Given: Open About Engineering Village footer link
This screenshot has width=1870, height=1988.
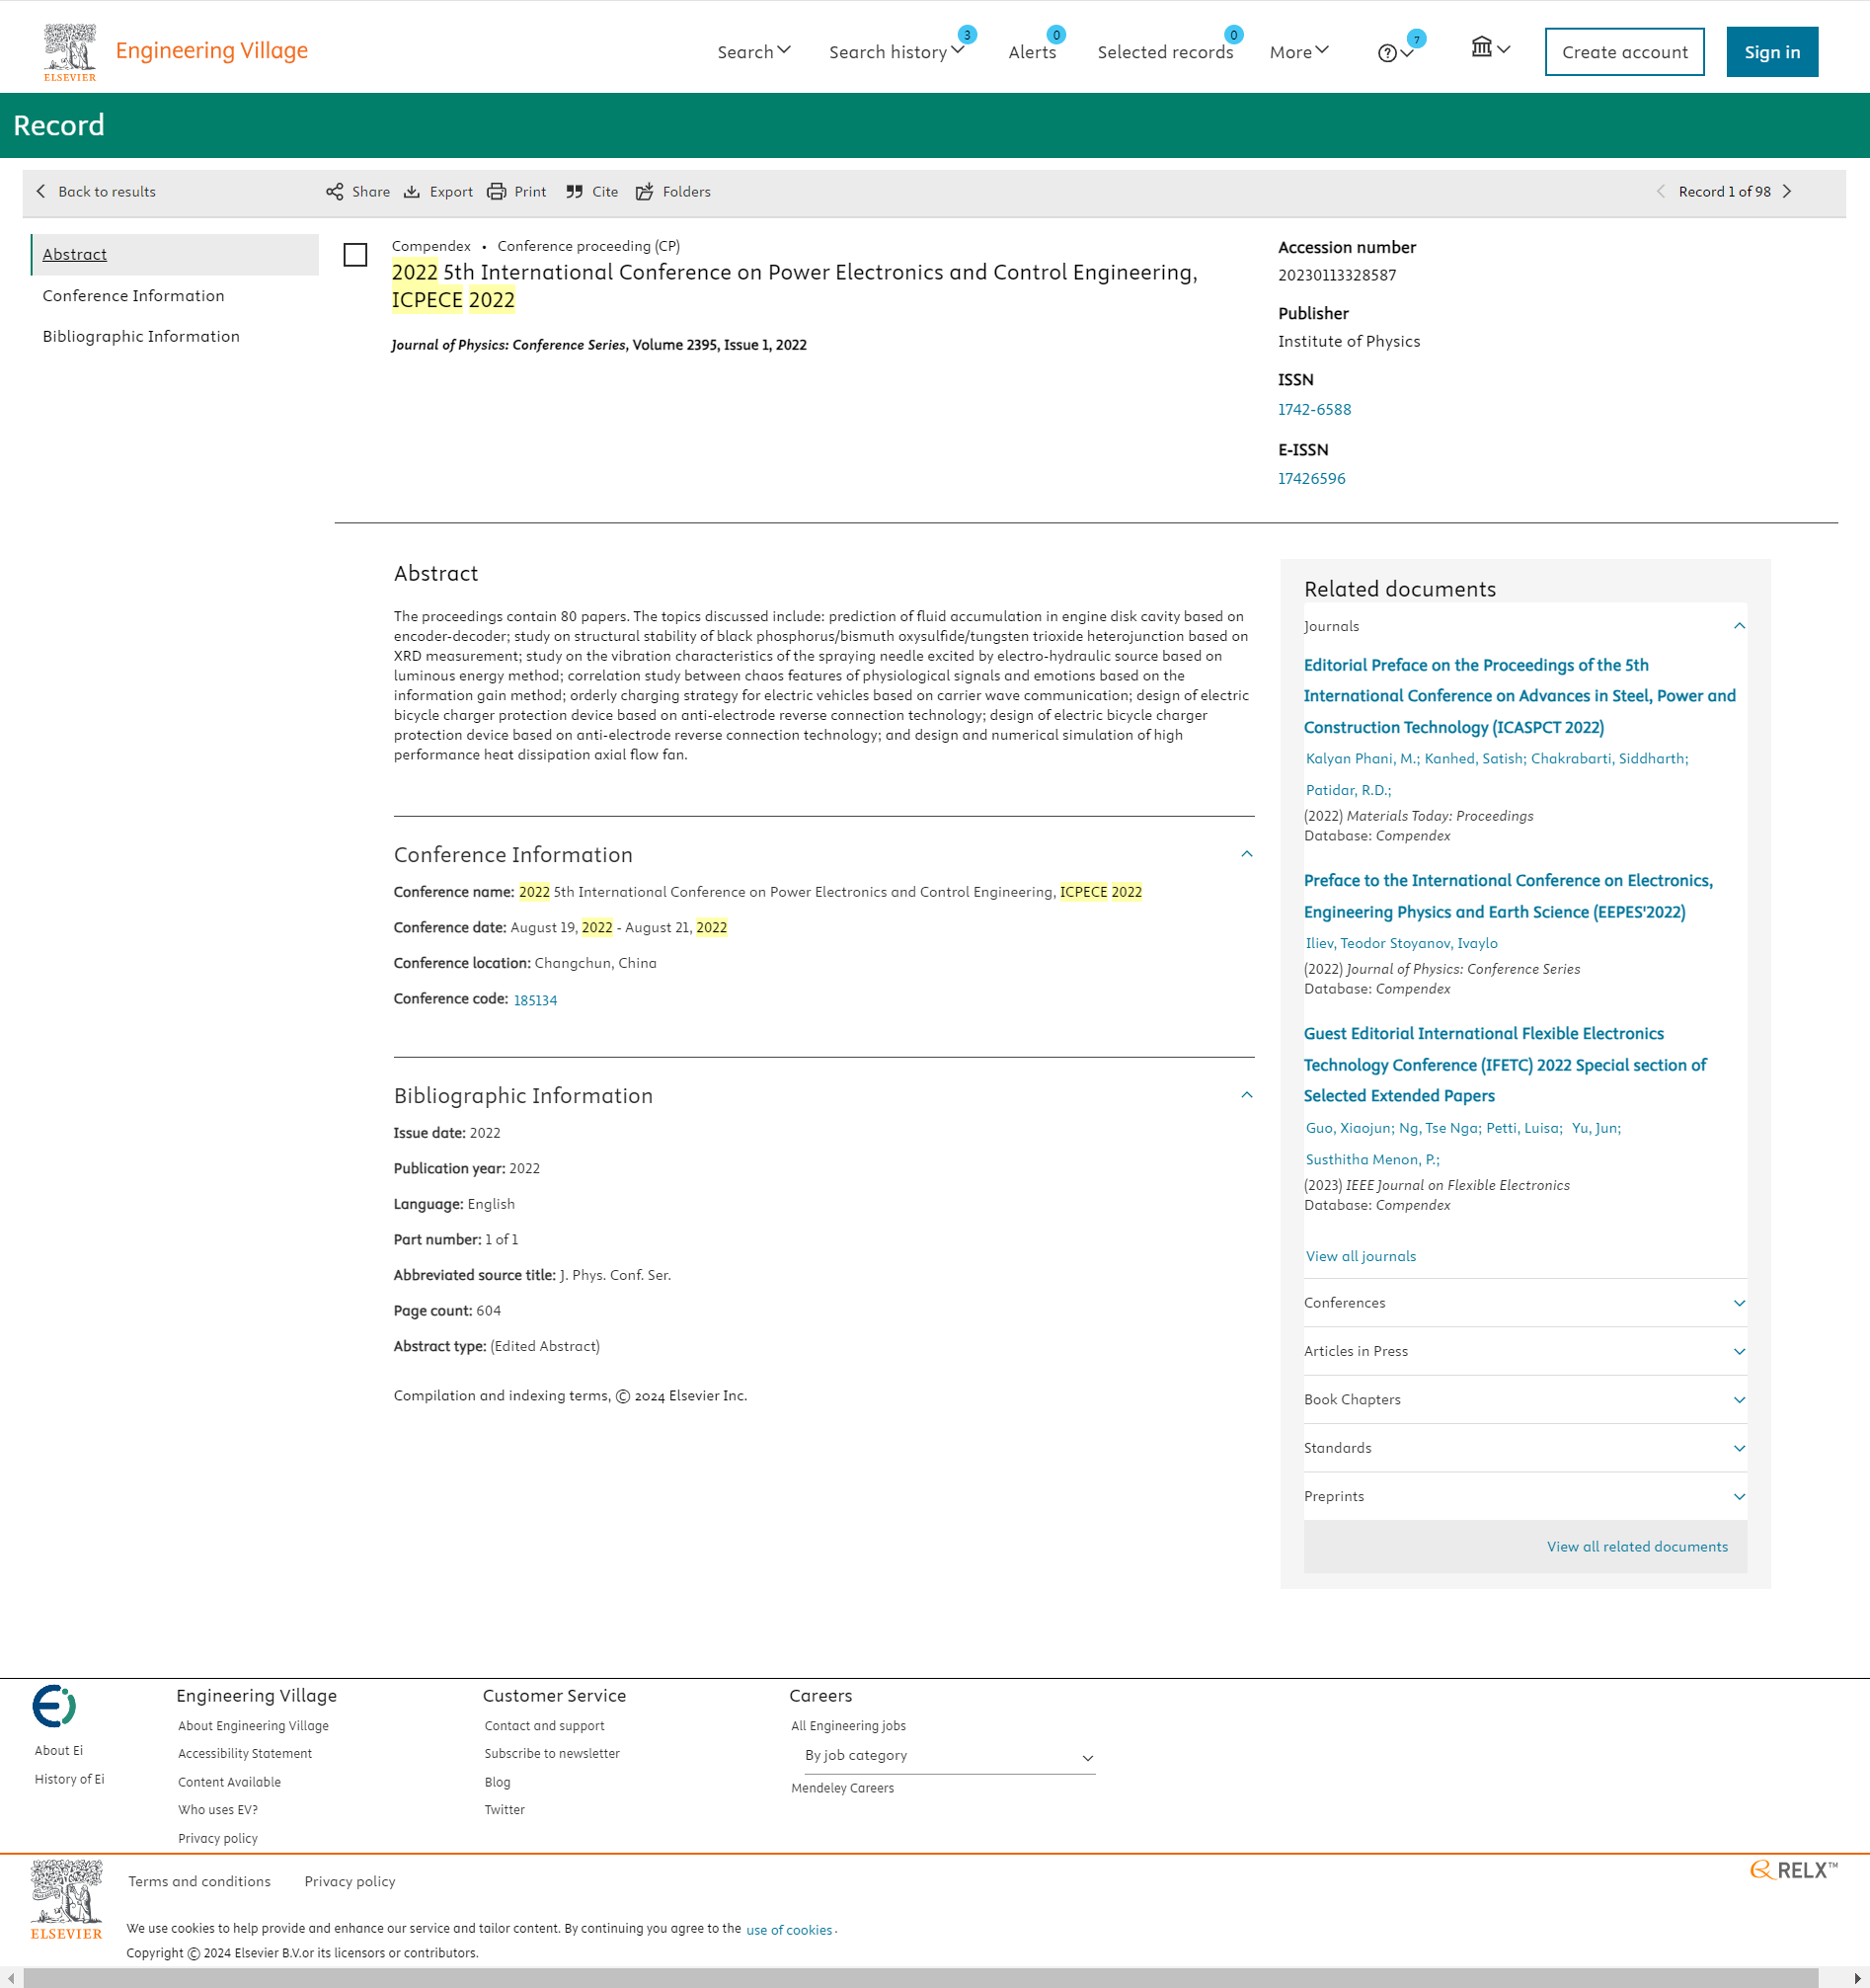Looking at the screenshot, I should pos(253,1726).
